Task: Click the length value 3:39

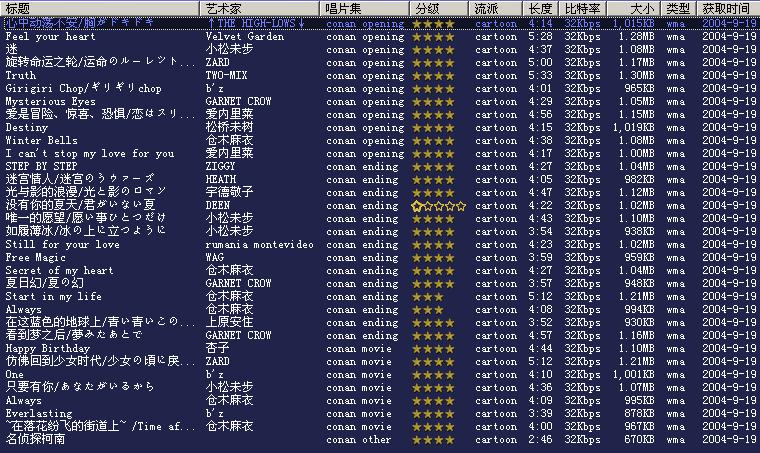Action: (x=540, y=414)
